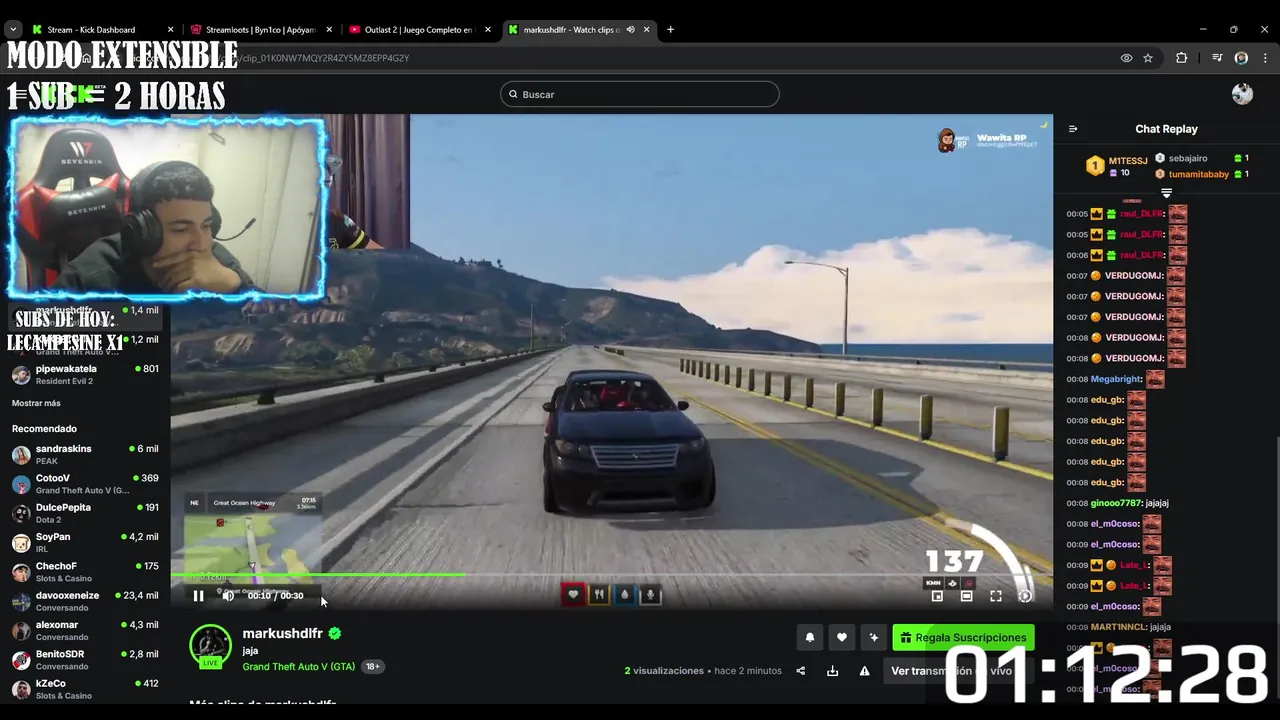Image resolution: width=1280 pixels, height=720 pixels.
Task: Toggle notification bell for markushdlfr
Action: click(x=810, y=637)
